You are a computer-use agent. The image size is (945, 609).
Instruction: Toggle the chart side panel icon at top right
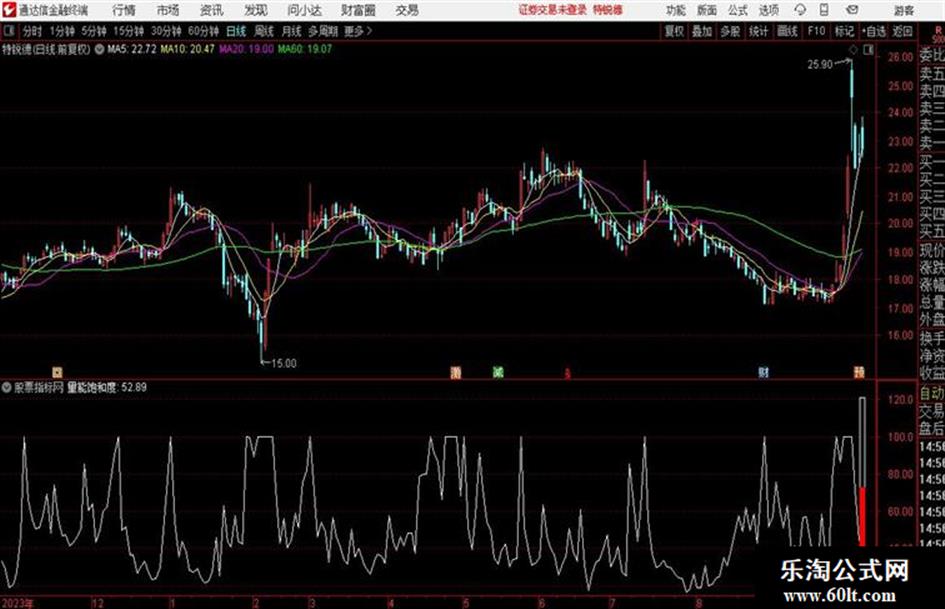pyautogui.click(x=868, y=50)
